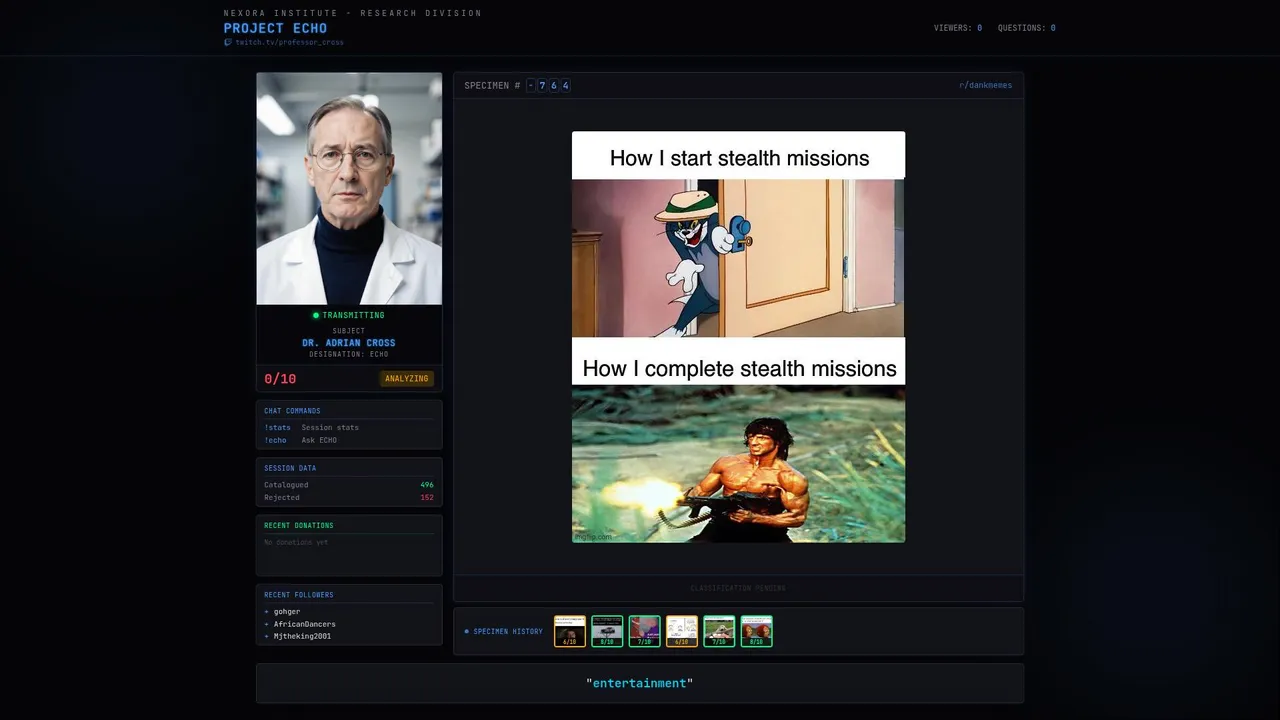Click the RECENT DONATIONS panel heading
This screenshot has width=1280, height=720.
(x=299, y=525)
